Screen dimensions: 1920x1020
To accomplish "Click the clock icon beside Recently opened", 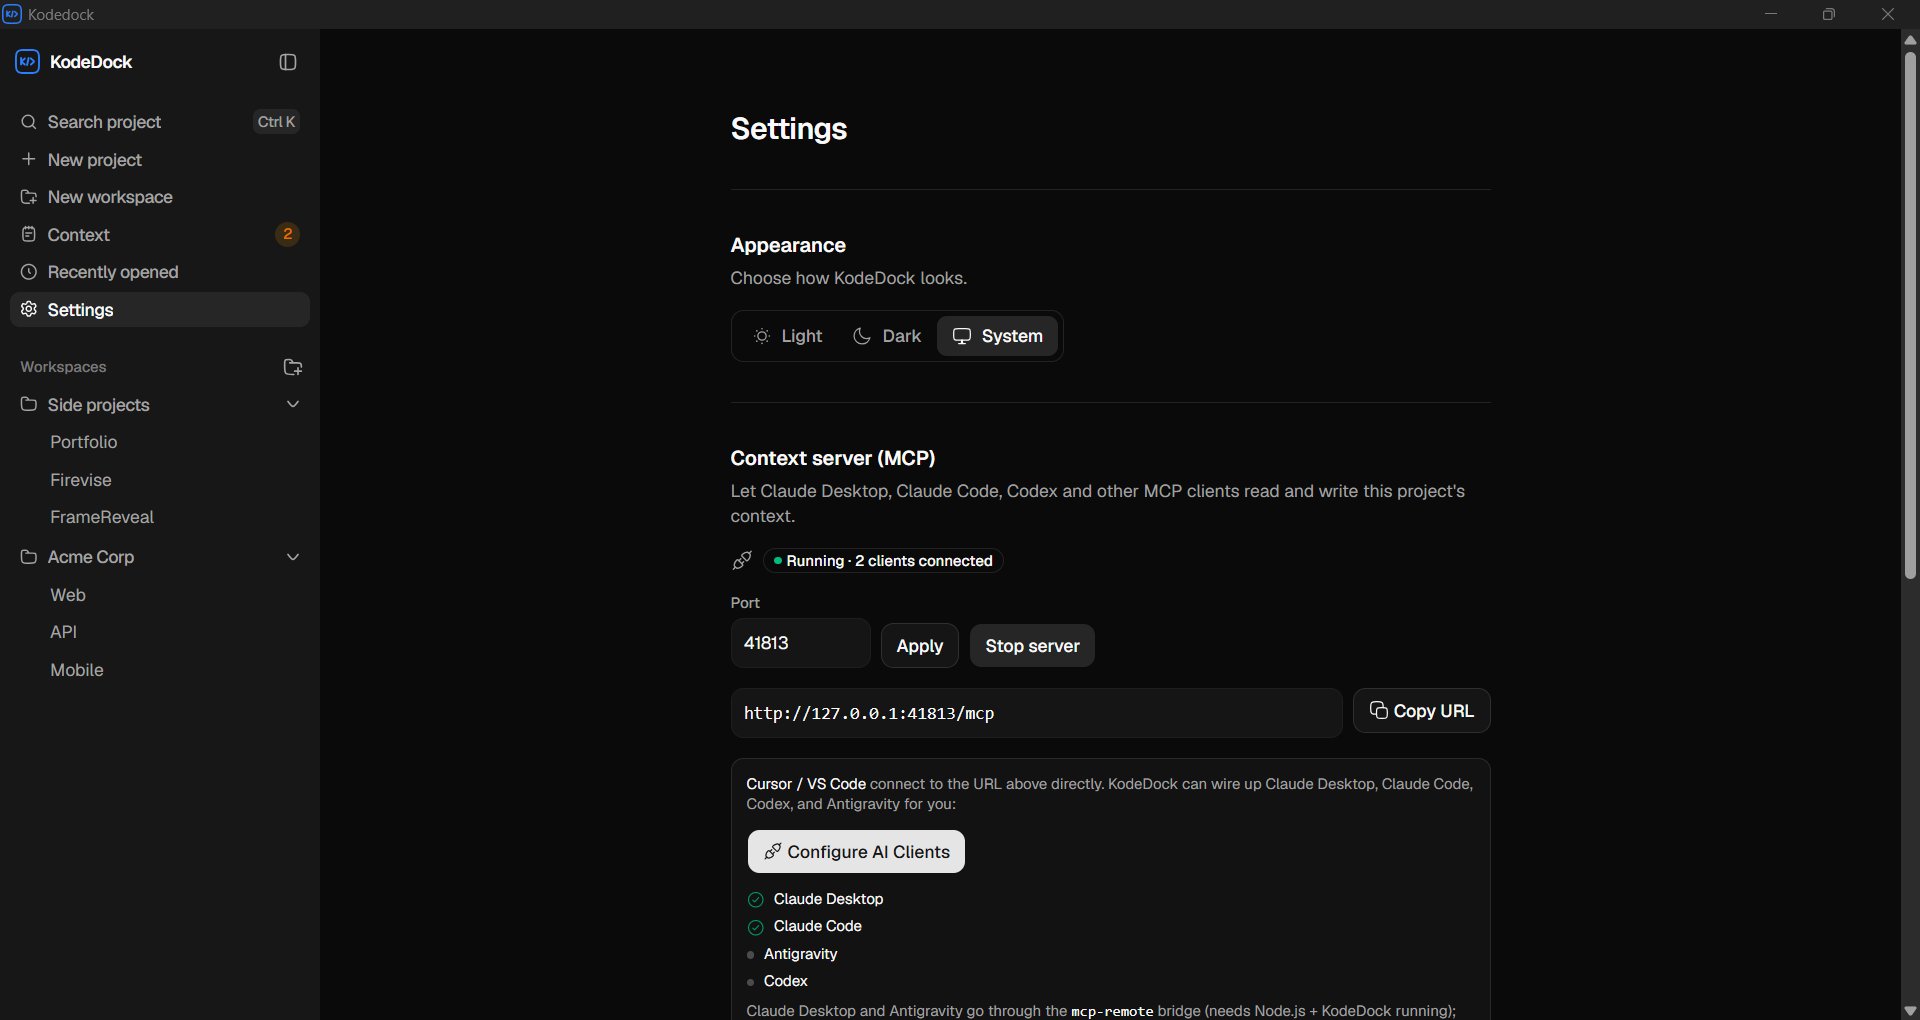I will click(x=29, y=272).
